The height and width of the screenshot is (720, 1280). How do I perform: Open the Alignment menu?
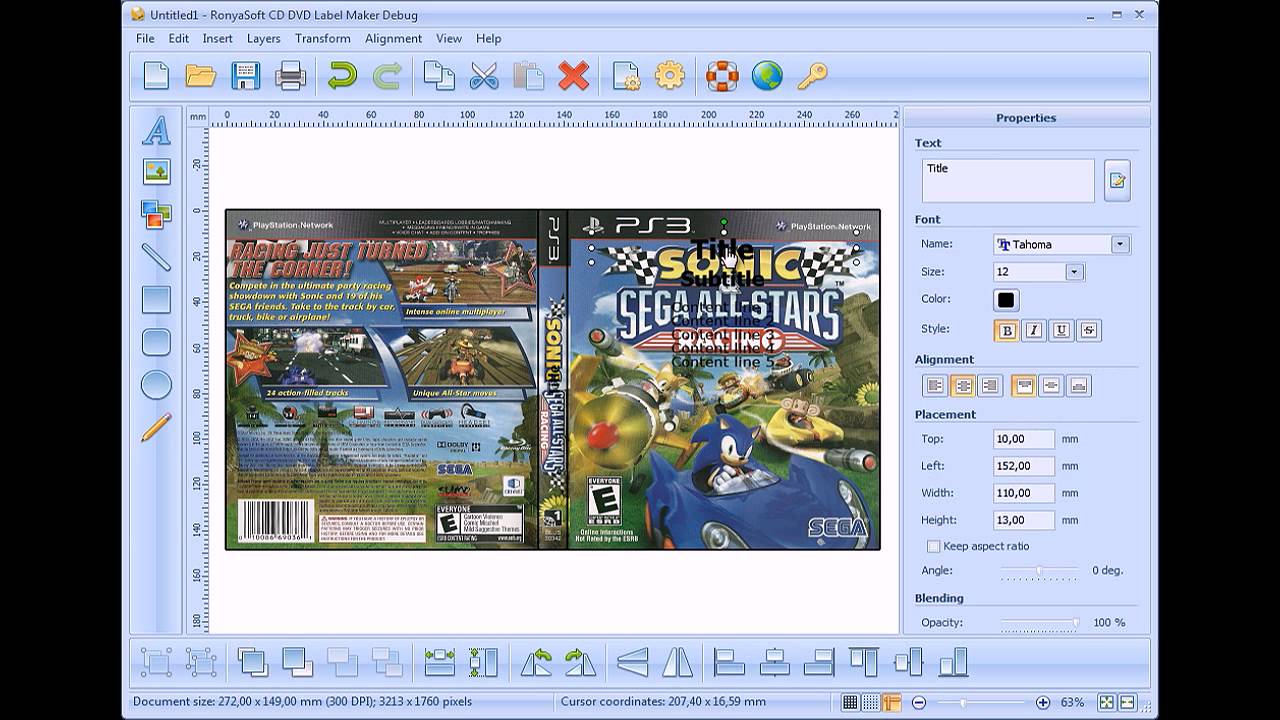click(393, 38)
